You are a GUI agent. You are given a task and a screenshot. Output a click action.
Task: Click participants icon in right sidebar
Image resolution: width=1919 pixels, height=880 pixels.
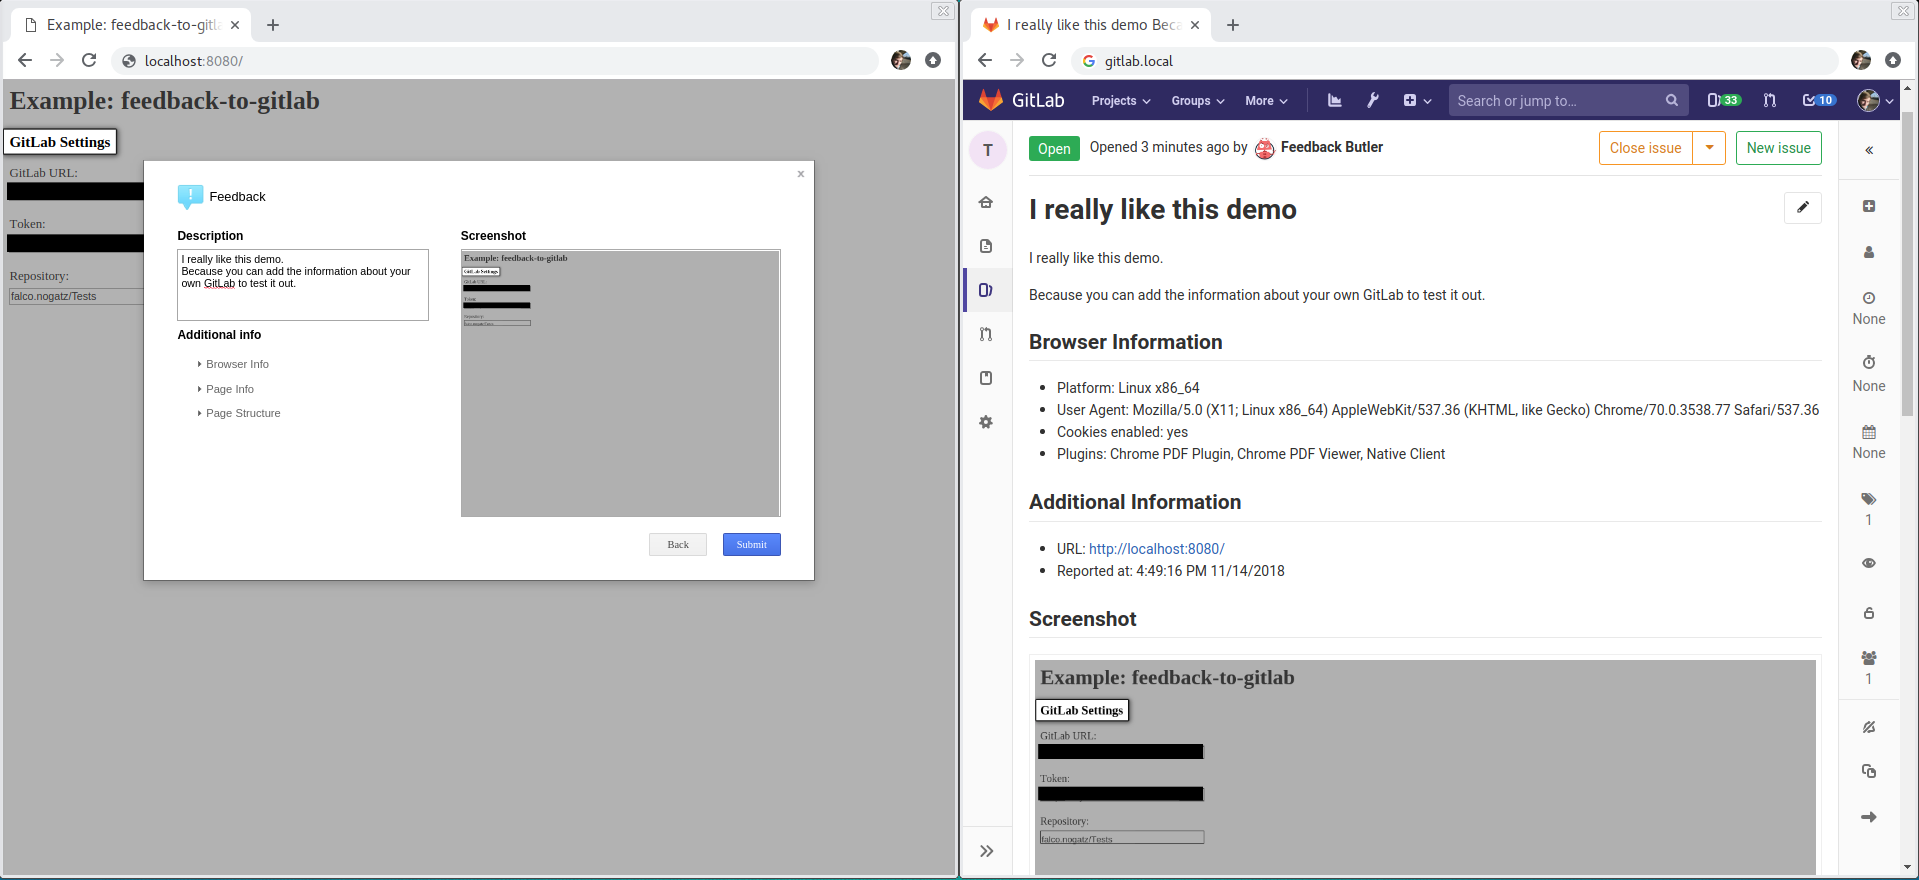click(1869, 658)
